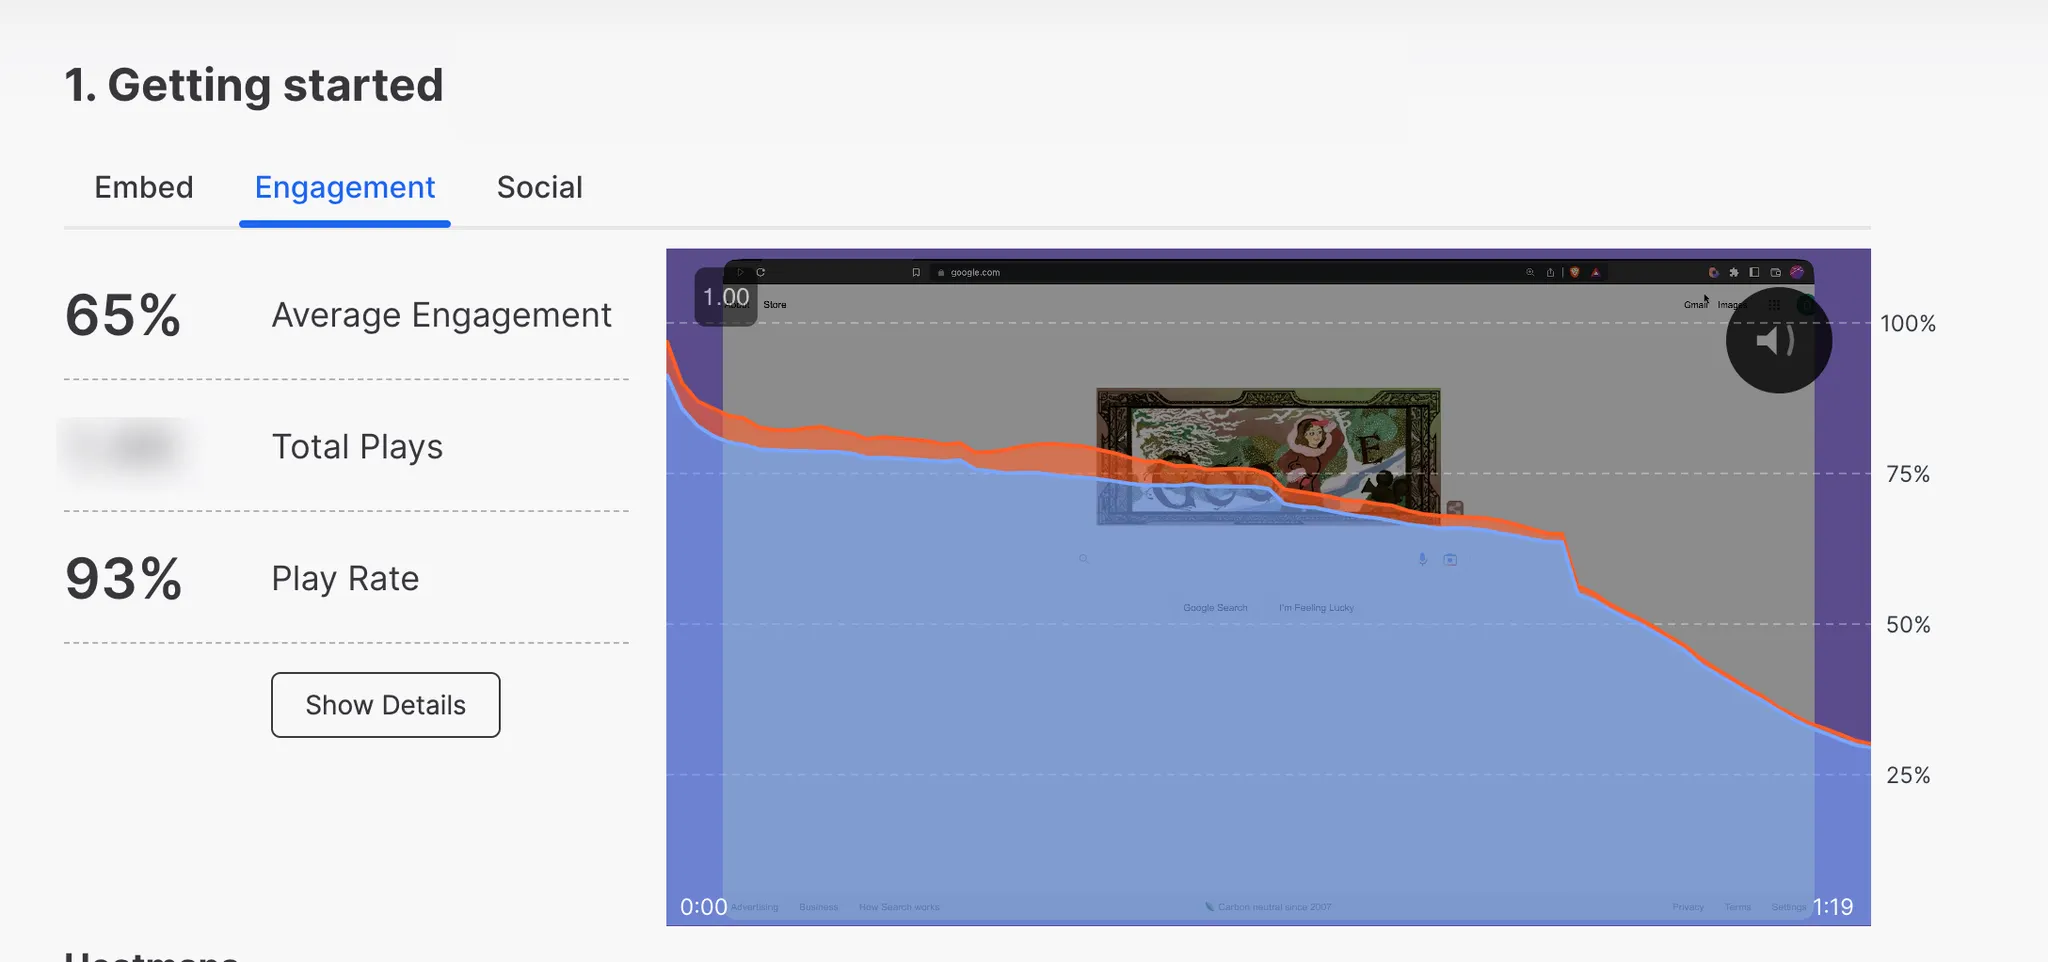Viewport: 2048px width, 962px height.
Task: Click Google Search button in video preview
Action: click(x=1215, y=608)
